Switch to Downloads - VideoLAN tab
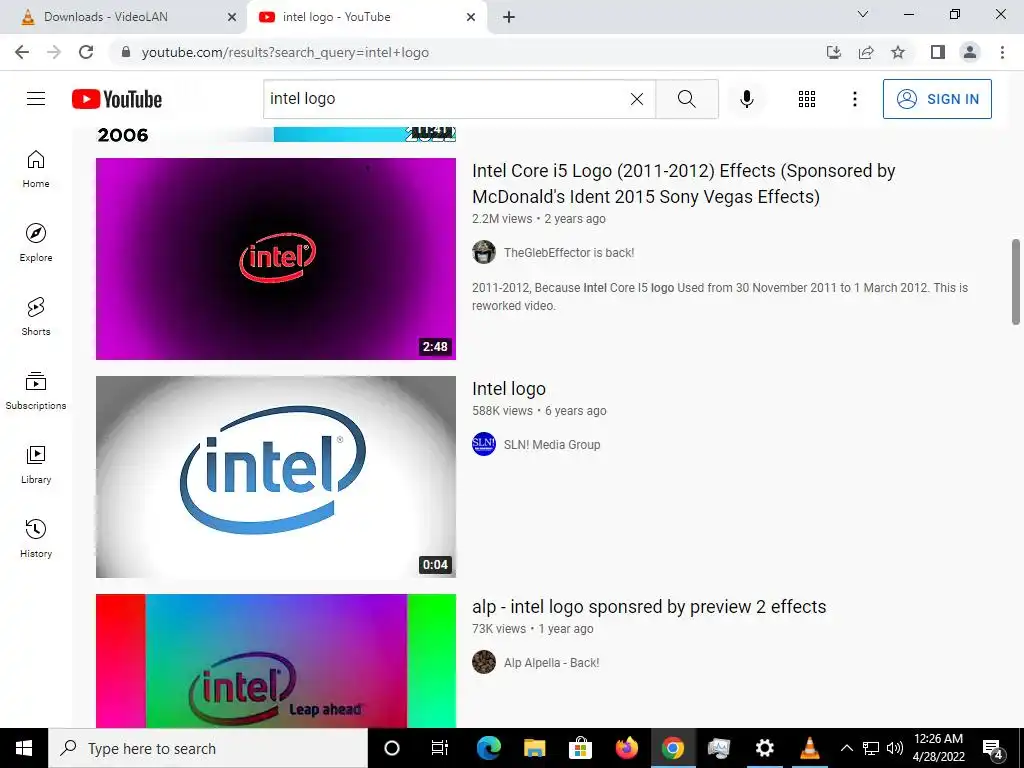Viewport: 1024px width, 768px height. click(124, 17)
